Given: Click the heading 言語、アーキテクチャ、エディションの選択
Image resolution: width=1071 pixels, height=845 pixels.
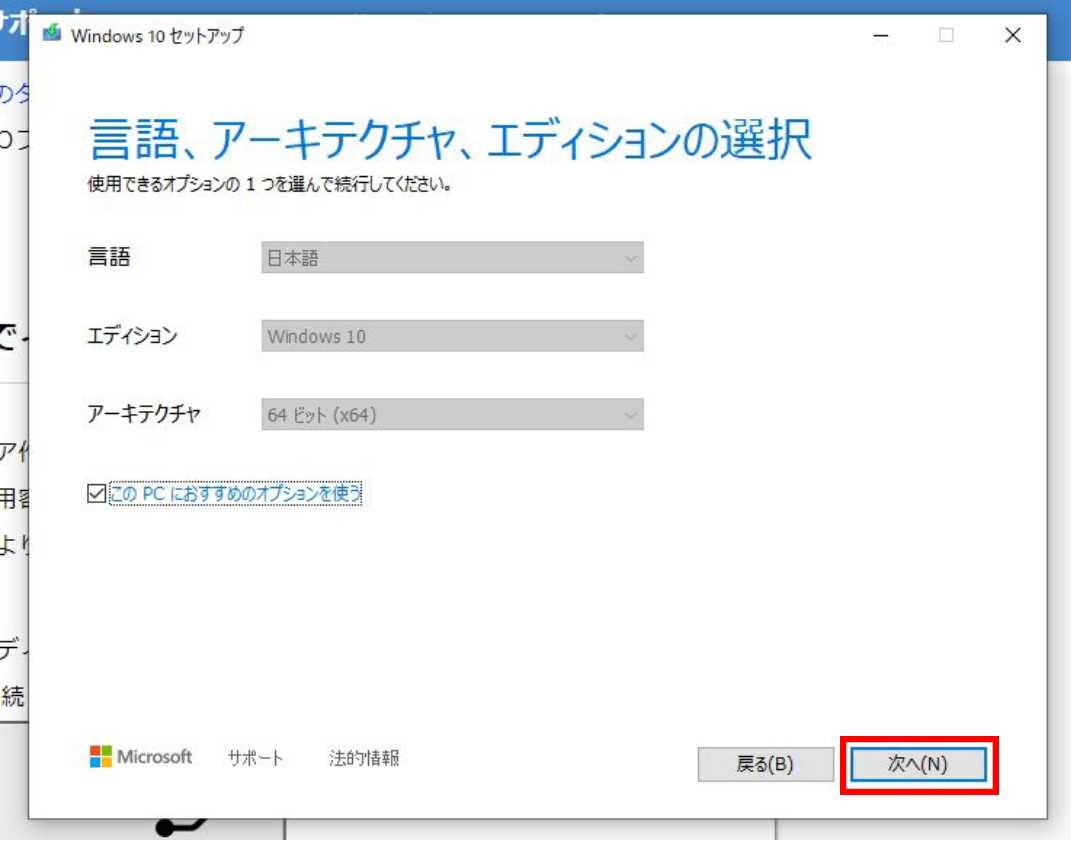Looking at the screenshot, I should click(x=450, y=139).
